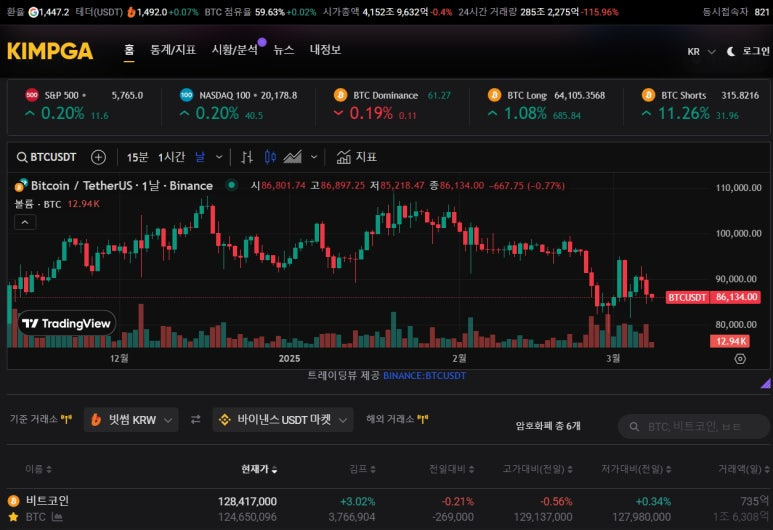Open the 바이낸스 USDT 마켓 dropdown

pyautogui.click(x=283, y=420)
